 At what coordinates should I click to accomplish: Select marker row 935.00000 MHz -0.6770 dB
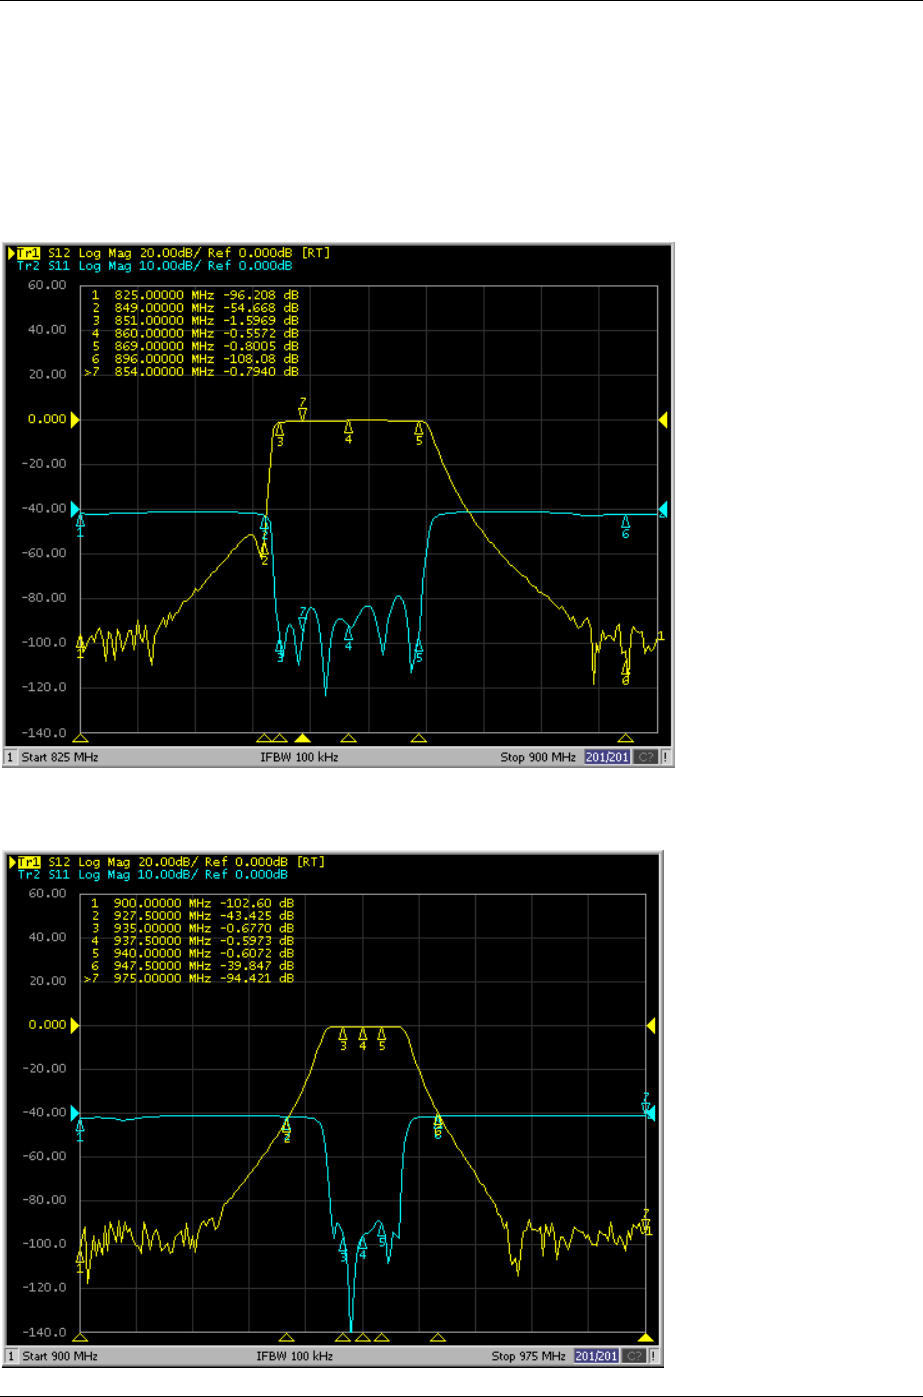coord(192,928)
